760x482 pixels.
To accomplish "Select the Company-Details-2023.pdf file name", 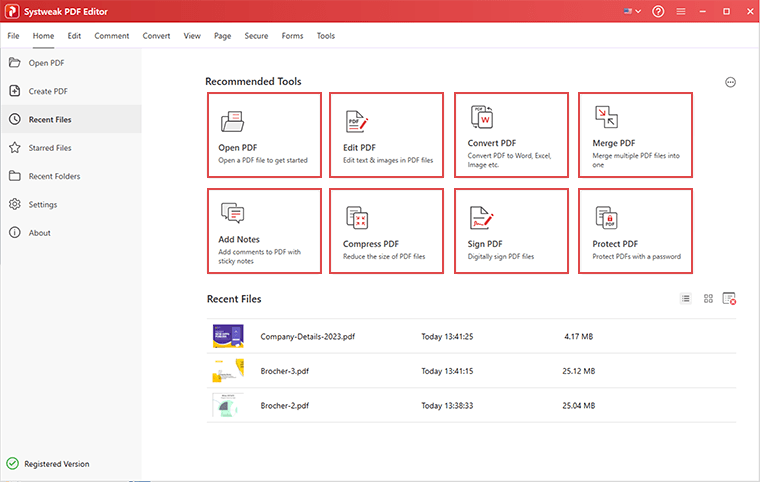I will (308, 337).
